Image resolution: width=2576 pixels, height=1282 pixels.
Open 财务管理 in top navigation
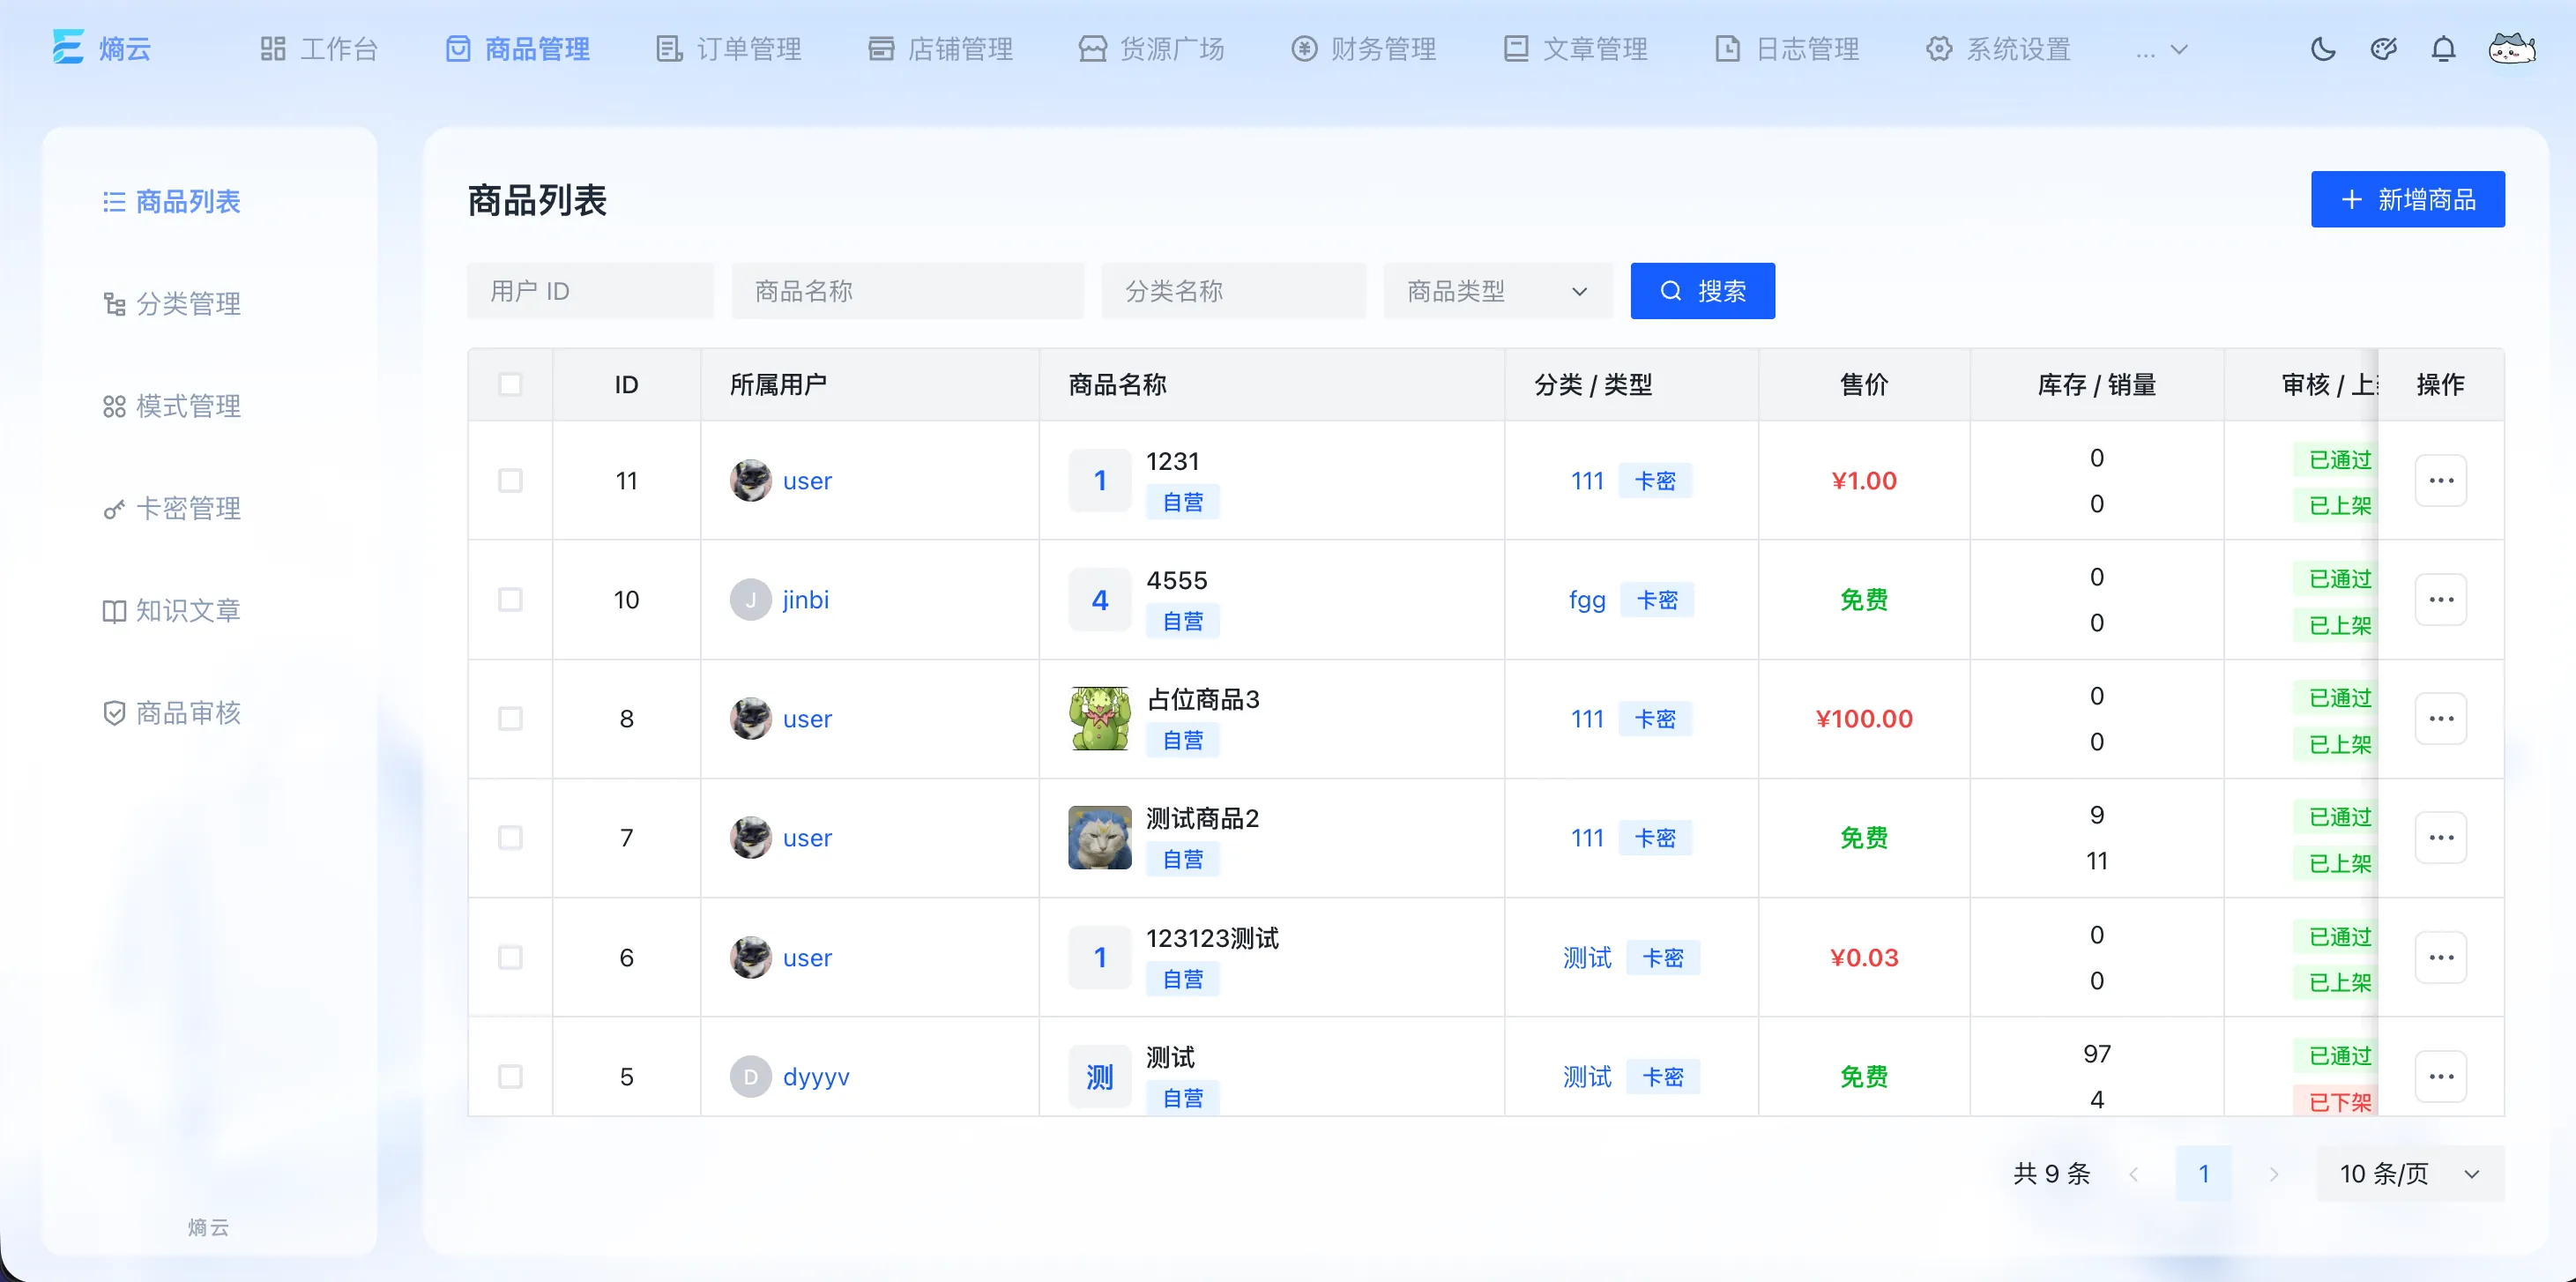1363,48
